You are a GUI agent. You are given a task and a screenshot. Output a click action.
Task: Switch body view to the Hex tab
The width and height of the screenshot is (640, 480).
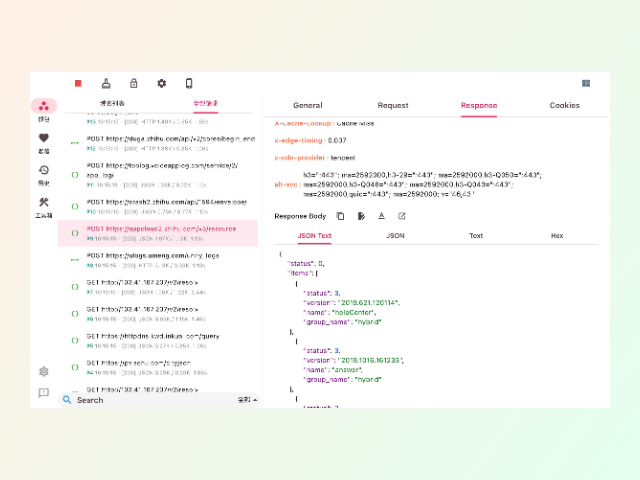(557, 236)
